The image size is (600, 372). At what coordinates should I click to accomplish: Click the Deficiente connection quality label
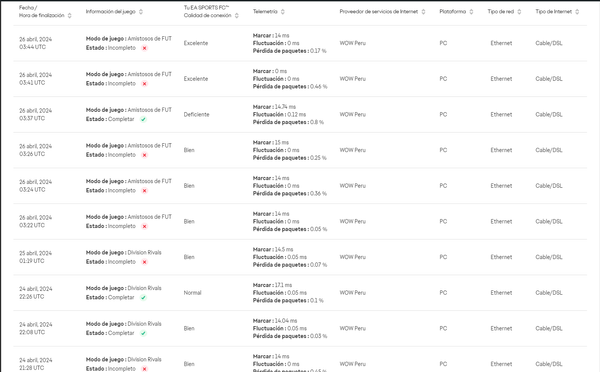click(x=196, y=114)
